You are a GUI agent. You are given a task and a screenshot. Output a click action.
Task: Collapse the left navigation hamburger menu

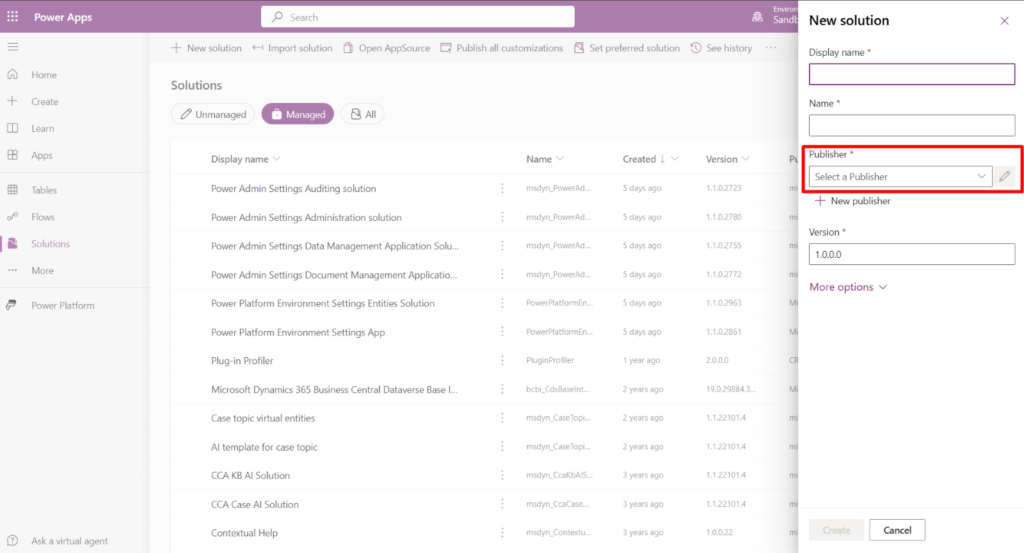point(13,47)
